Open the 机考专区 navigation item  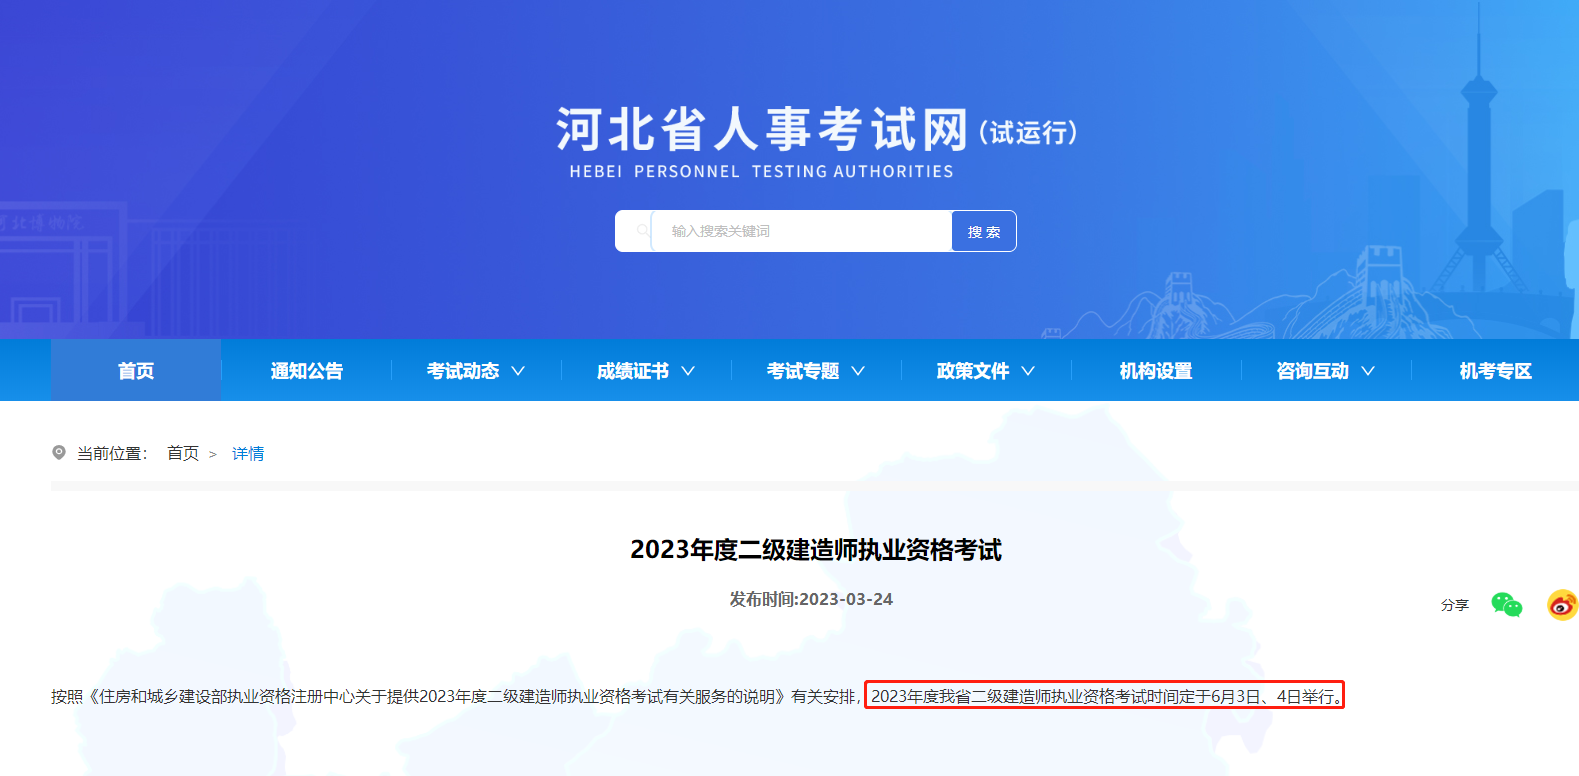1495,371
